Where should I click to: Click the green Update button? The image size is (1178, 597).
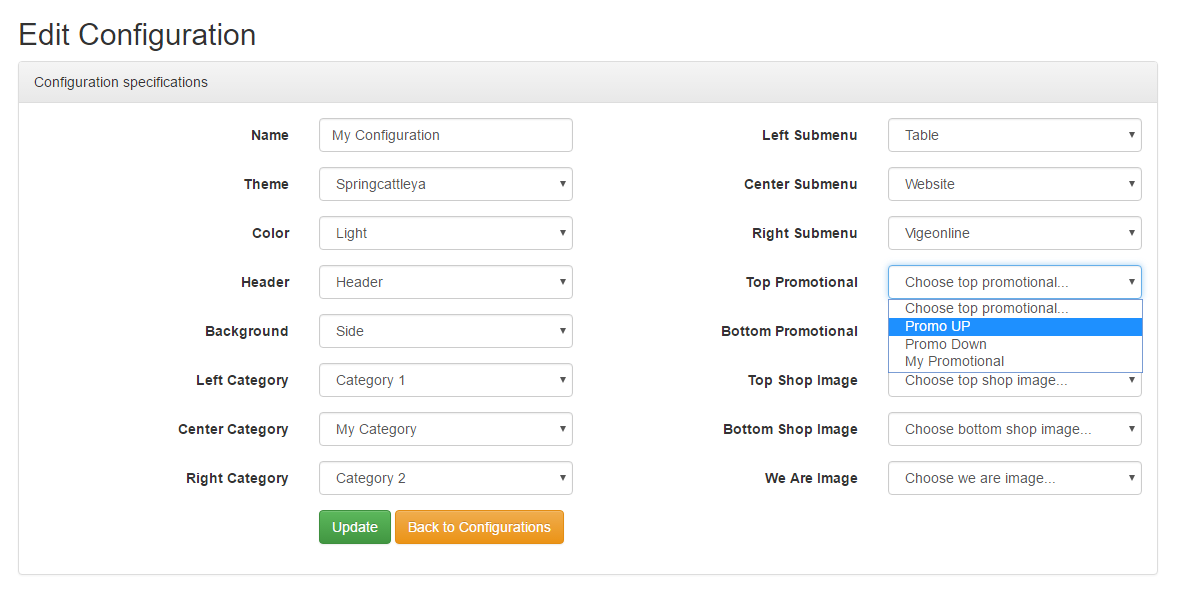click(x=355, y=527)
